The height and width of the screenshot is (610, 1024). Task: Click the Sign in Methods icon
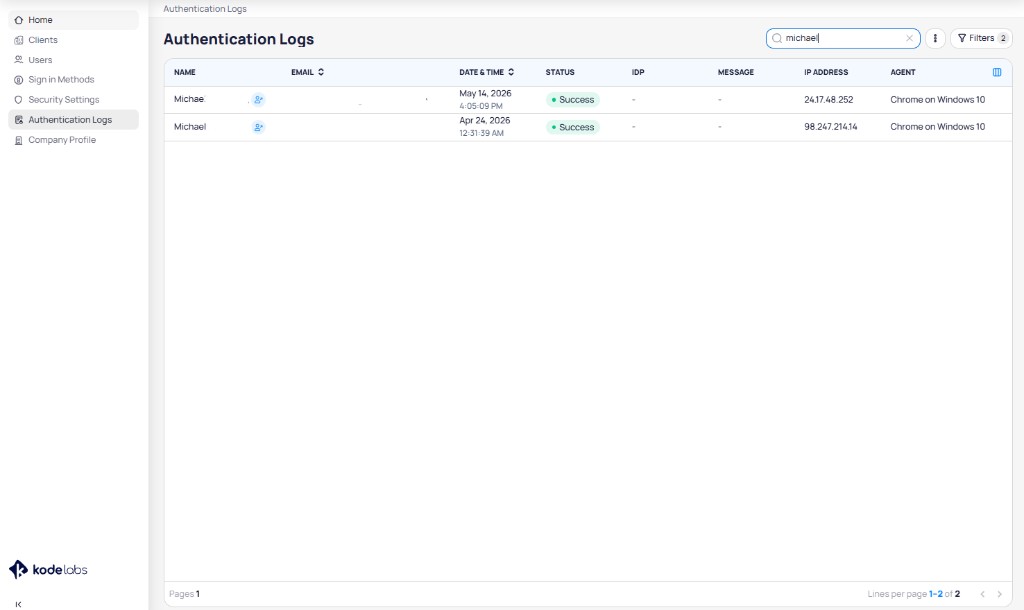point(18,80)
